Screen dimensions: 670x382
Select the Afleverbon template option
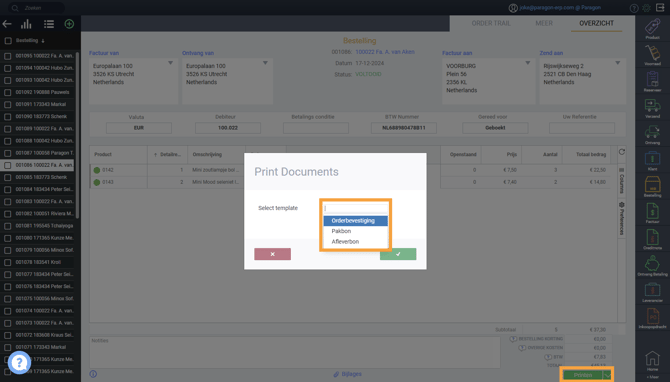[356, 242]
